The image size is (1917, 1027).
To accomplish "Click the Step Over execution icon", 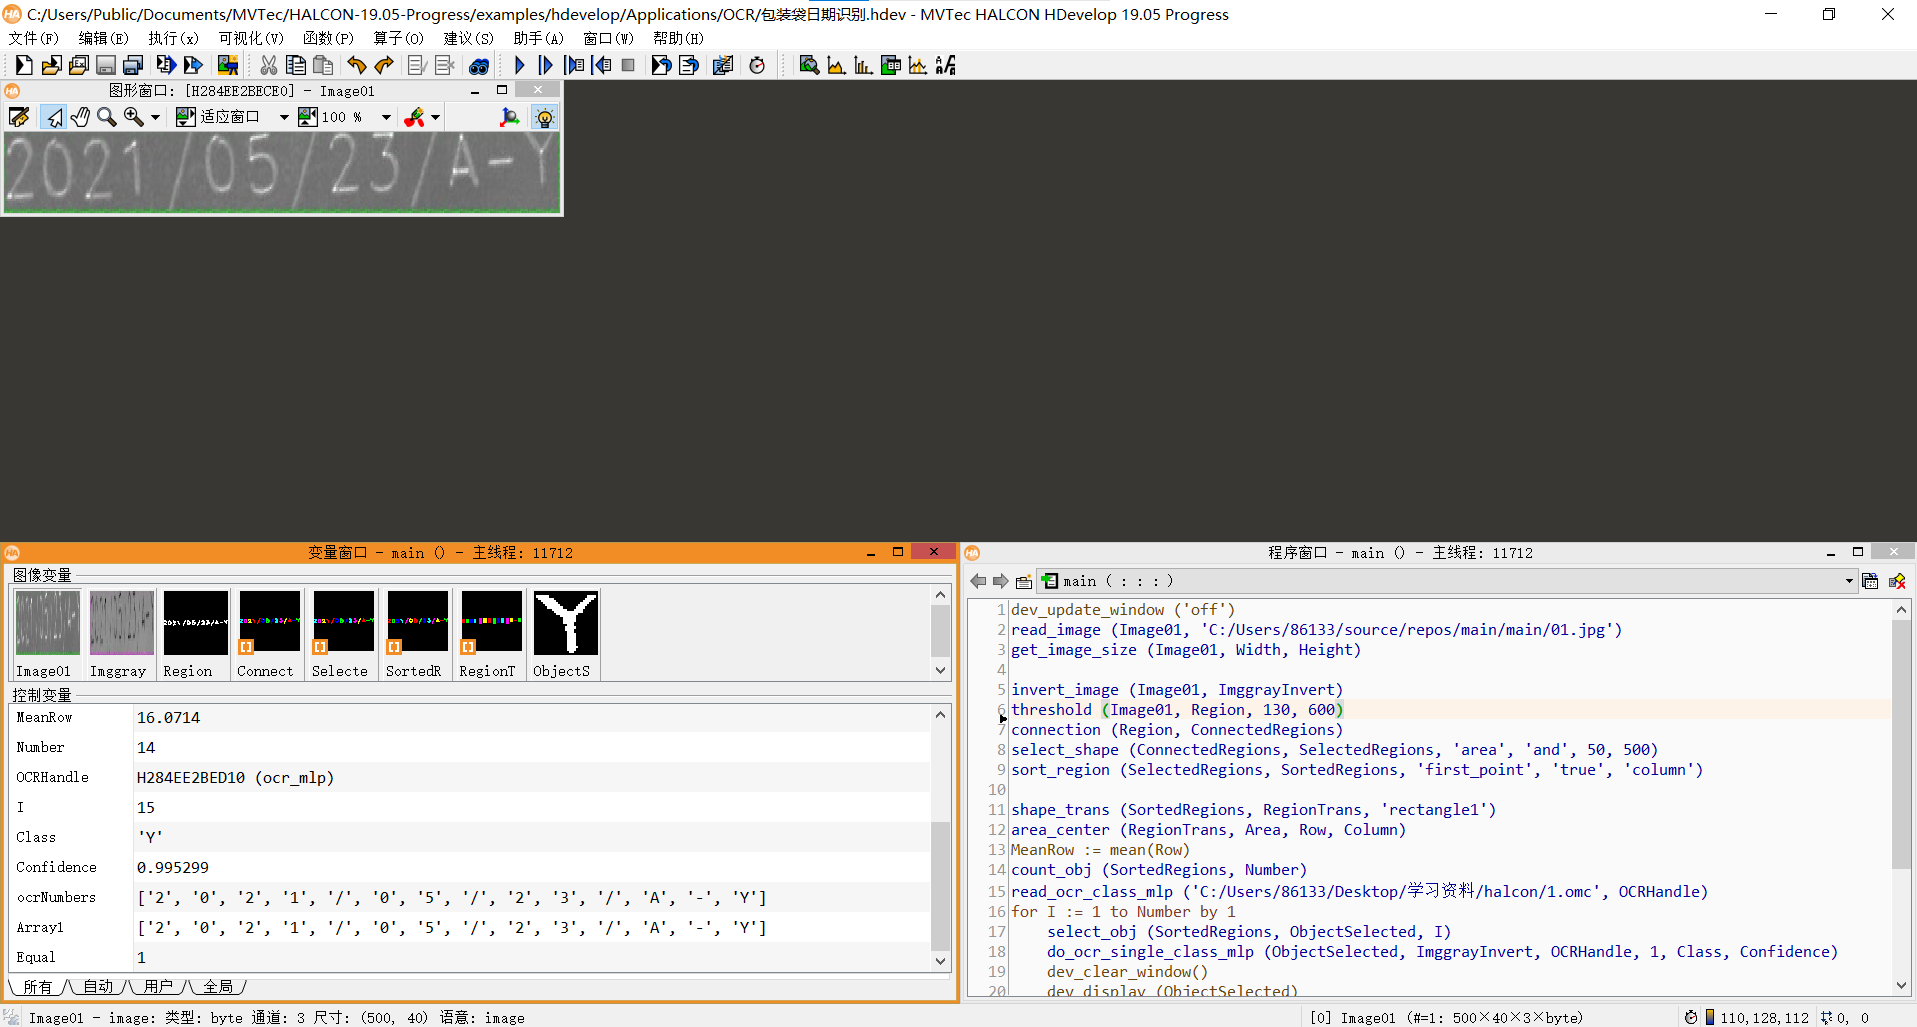I will pyautogui.click(x=545, y=65).
